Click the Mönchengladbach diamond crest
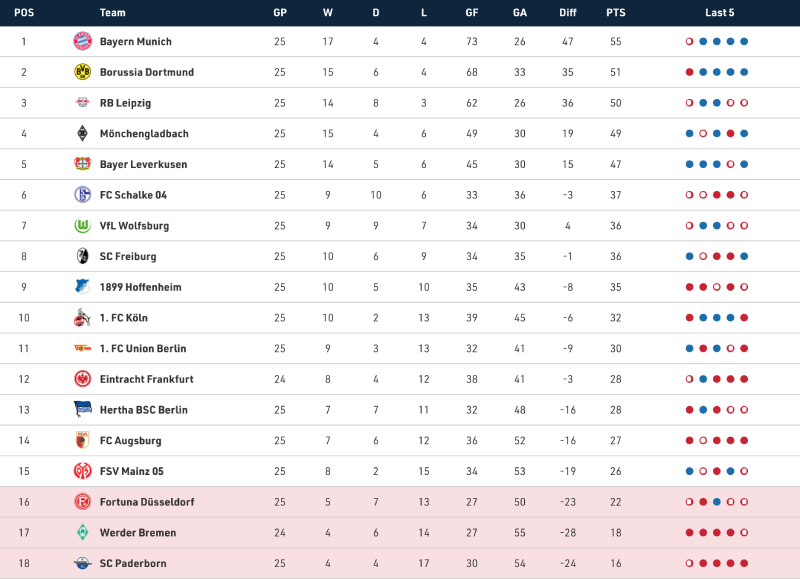 [x=82, y=133]
